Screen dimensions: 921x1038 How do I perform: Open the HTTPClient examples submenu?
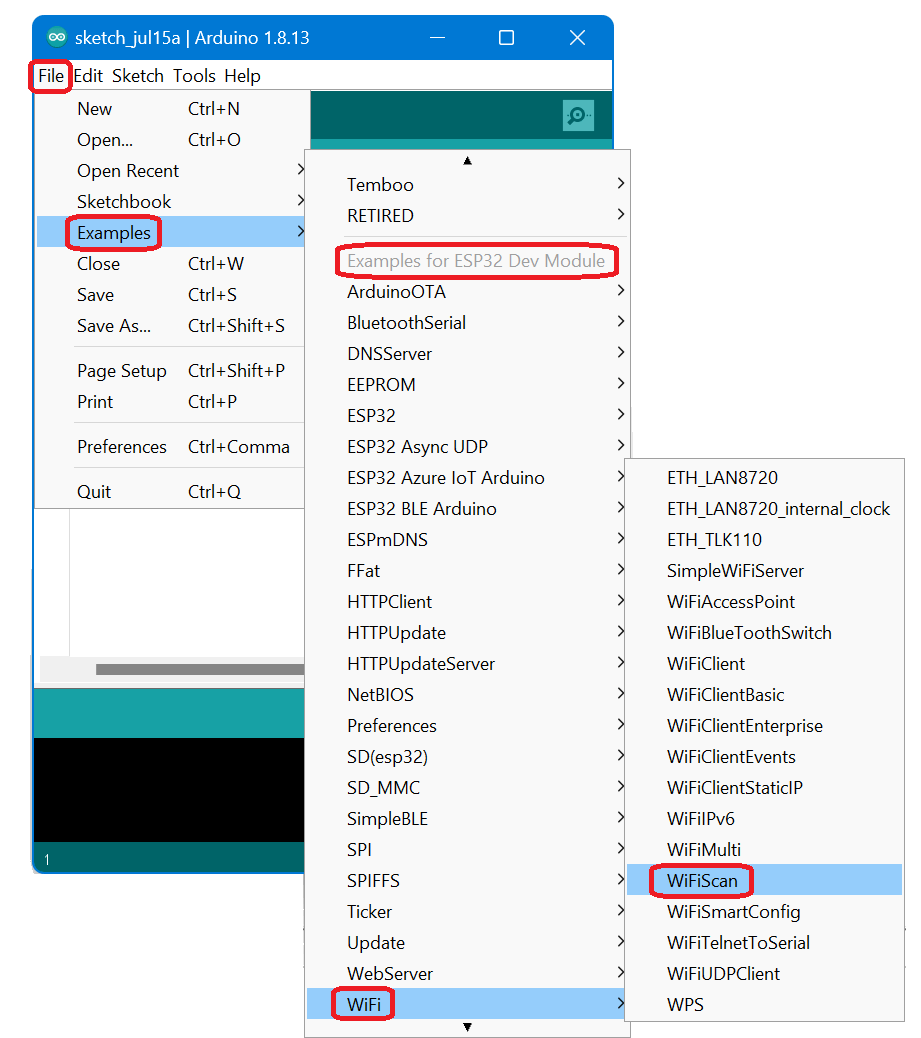[467, 602]
